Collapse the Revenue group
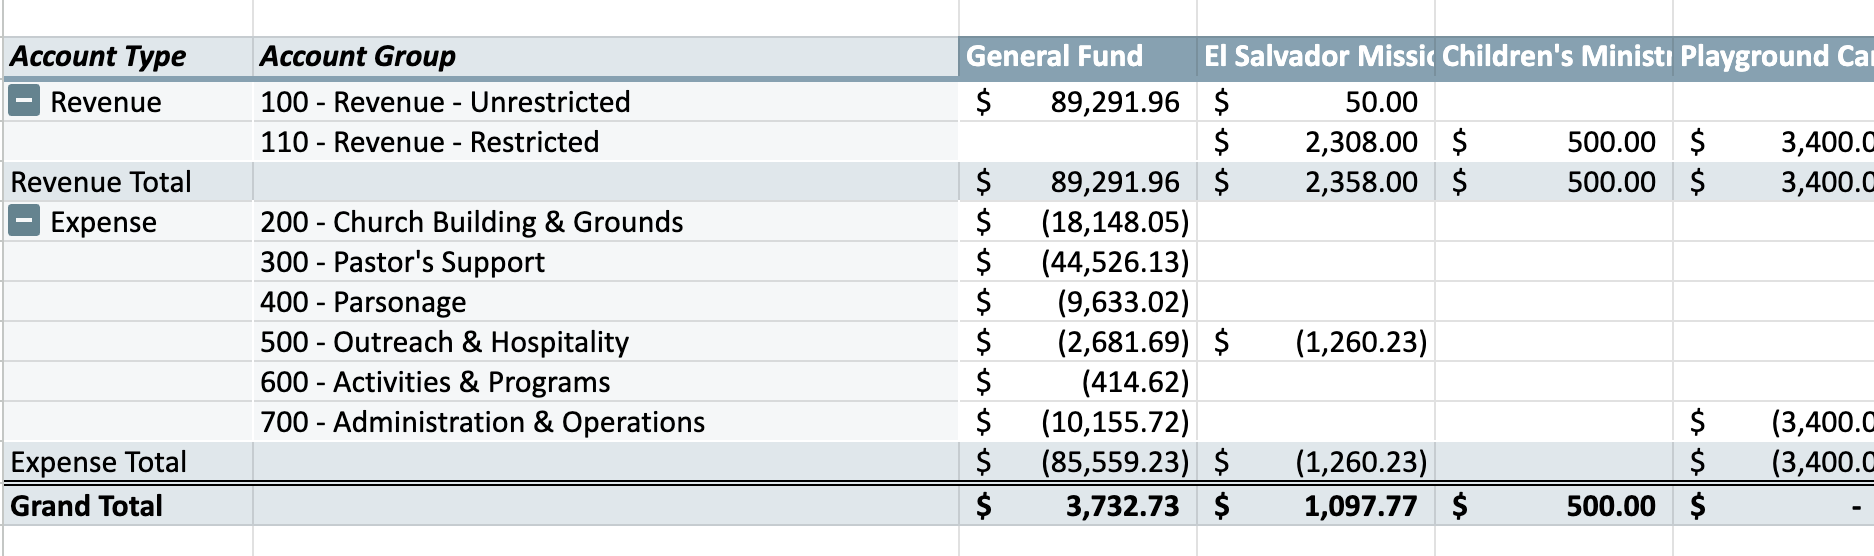 coord(24,101)
